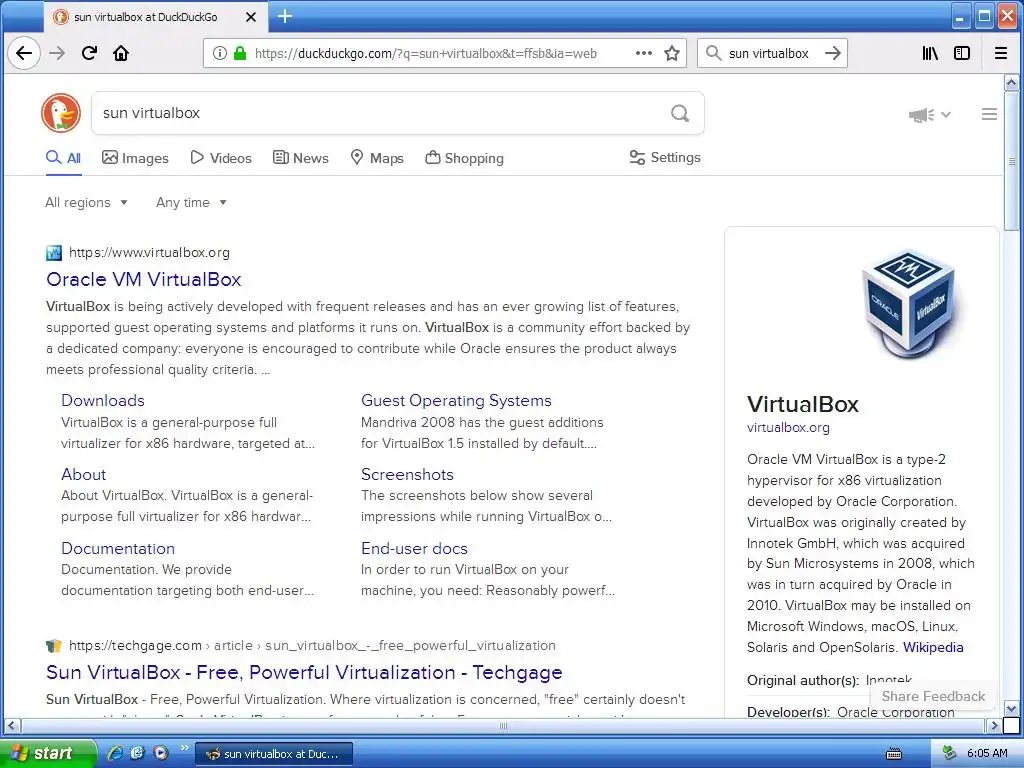This screenshot has width=1024, height=768.
Task: Click horizontal scrollbar right arrow
Action: (x=993, y=725)
